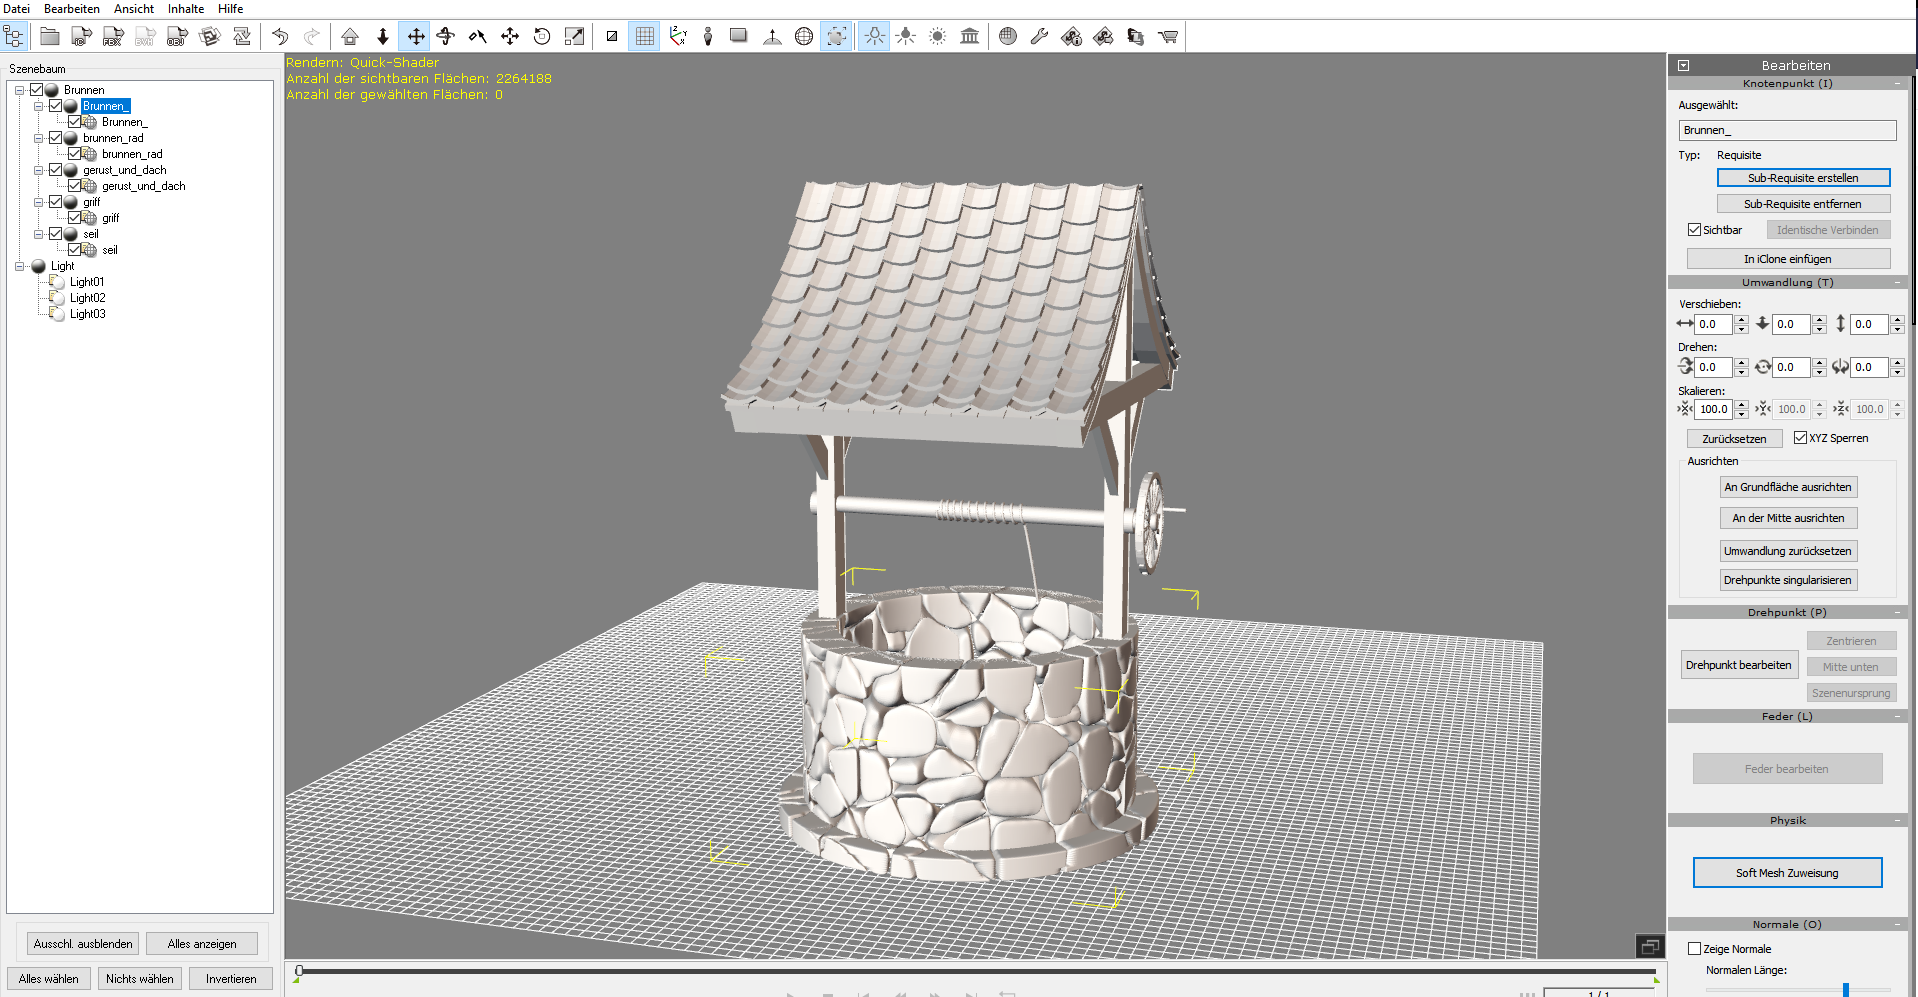Collapse the brunnen_rad tree node
This screenshot has height=997, width=1918.
tap(38, 138)
